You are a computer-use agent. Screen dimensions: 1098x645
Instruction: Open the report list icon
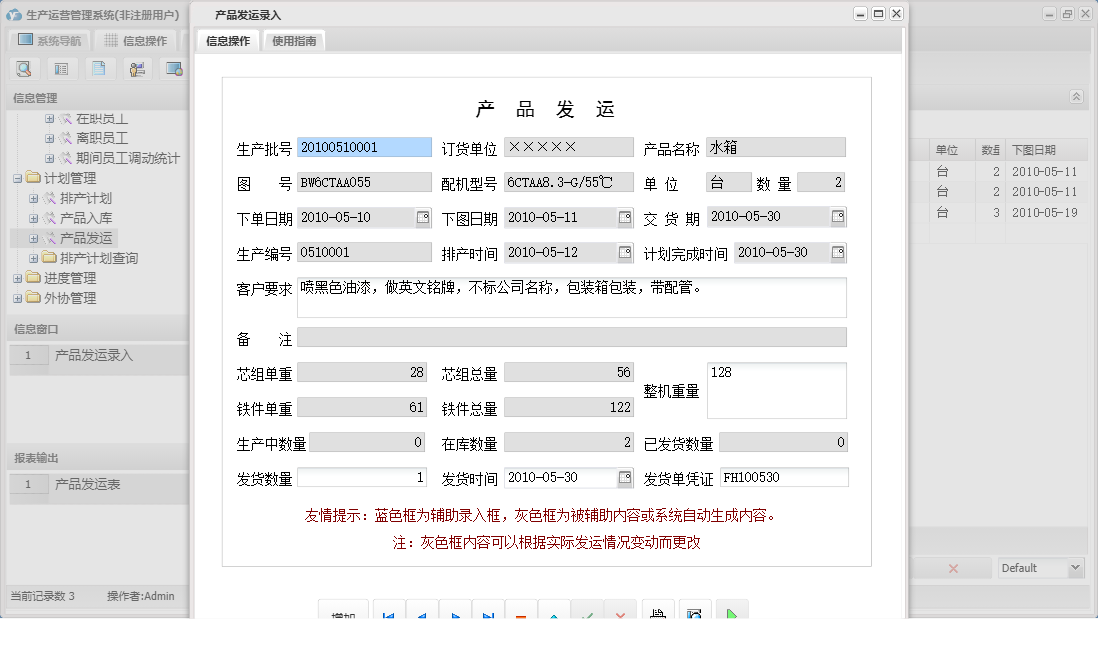62,68
